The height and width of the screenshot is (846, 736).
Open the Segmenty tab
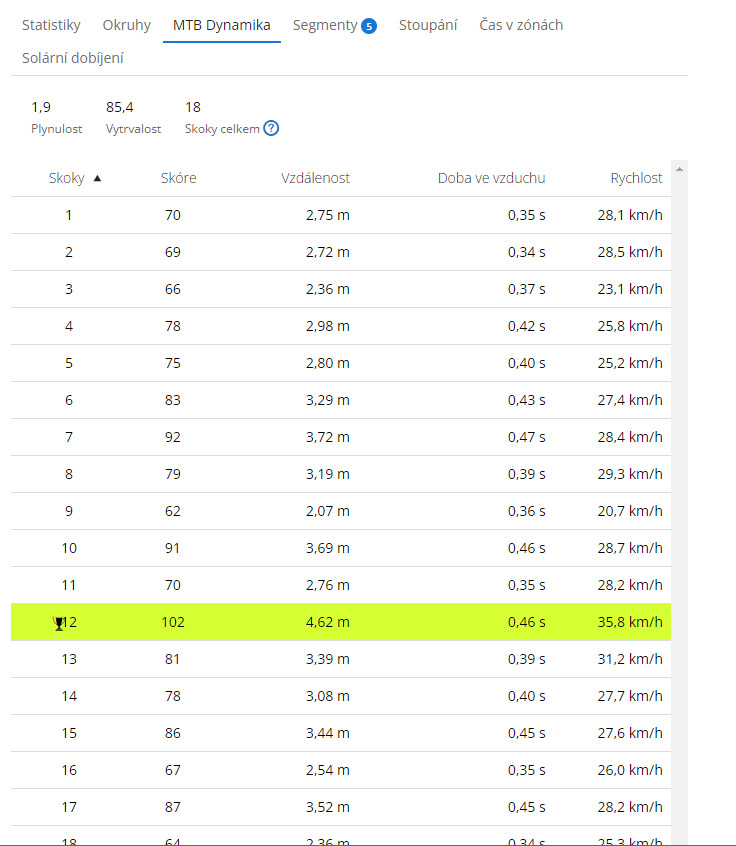click(324, 25)
